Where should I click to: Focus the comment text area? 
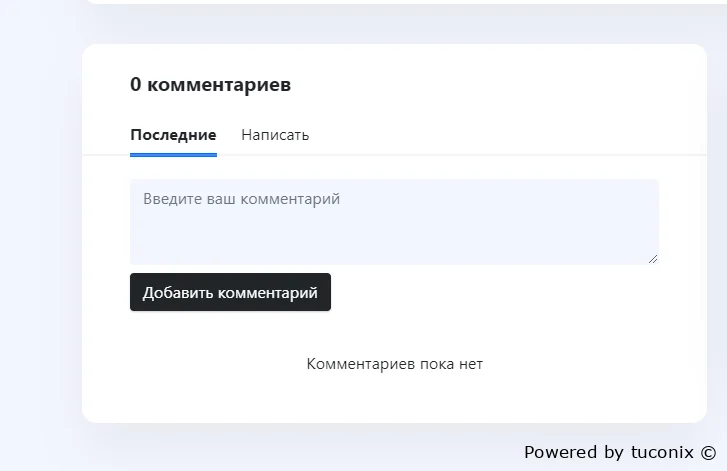[394, 222]
